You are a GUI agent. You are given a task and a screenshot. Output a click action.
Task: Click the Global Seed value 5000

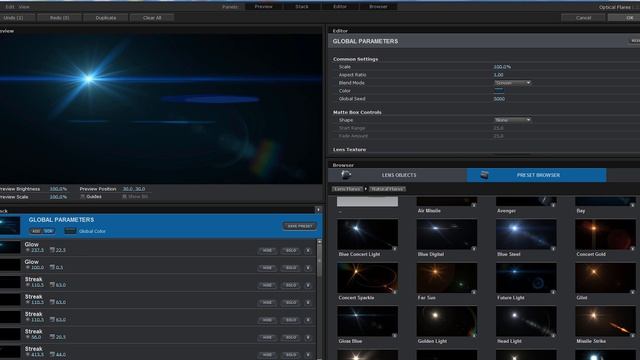[499, 99]
